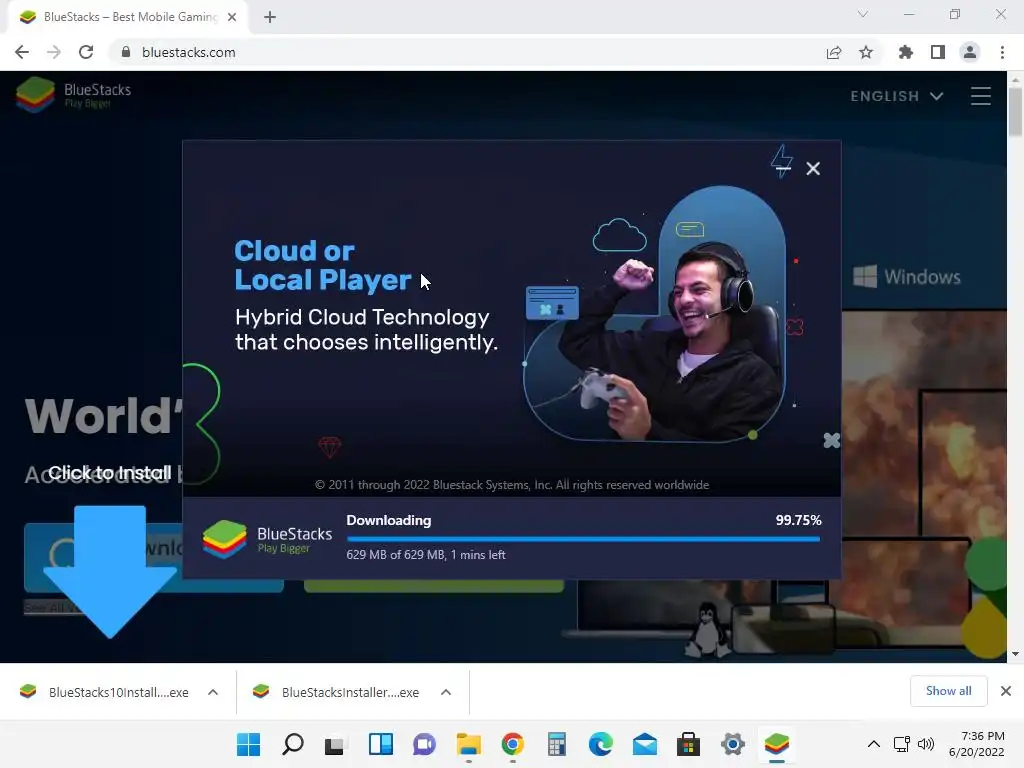View site security lock info
This screenshot has width=1024, height=768.
[x=125, y=52]
